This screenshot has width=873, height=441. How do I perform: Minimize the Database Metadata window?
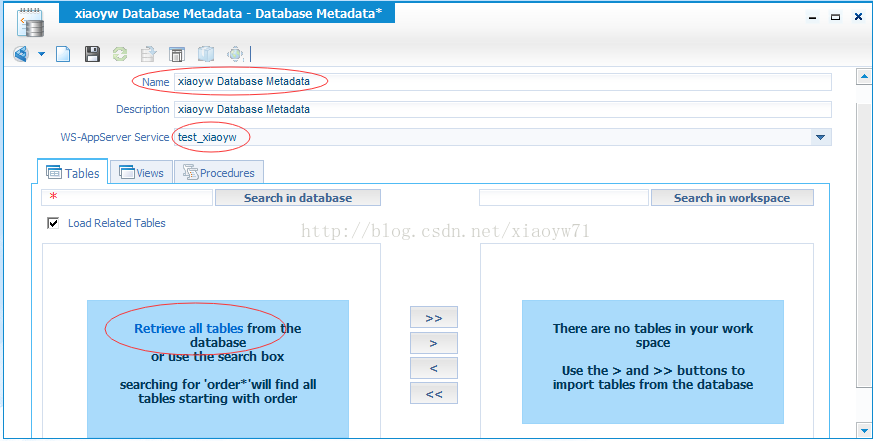point(812,17)
